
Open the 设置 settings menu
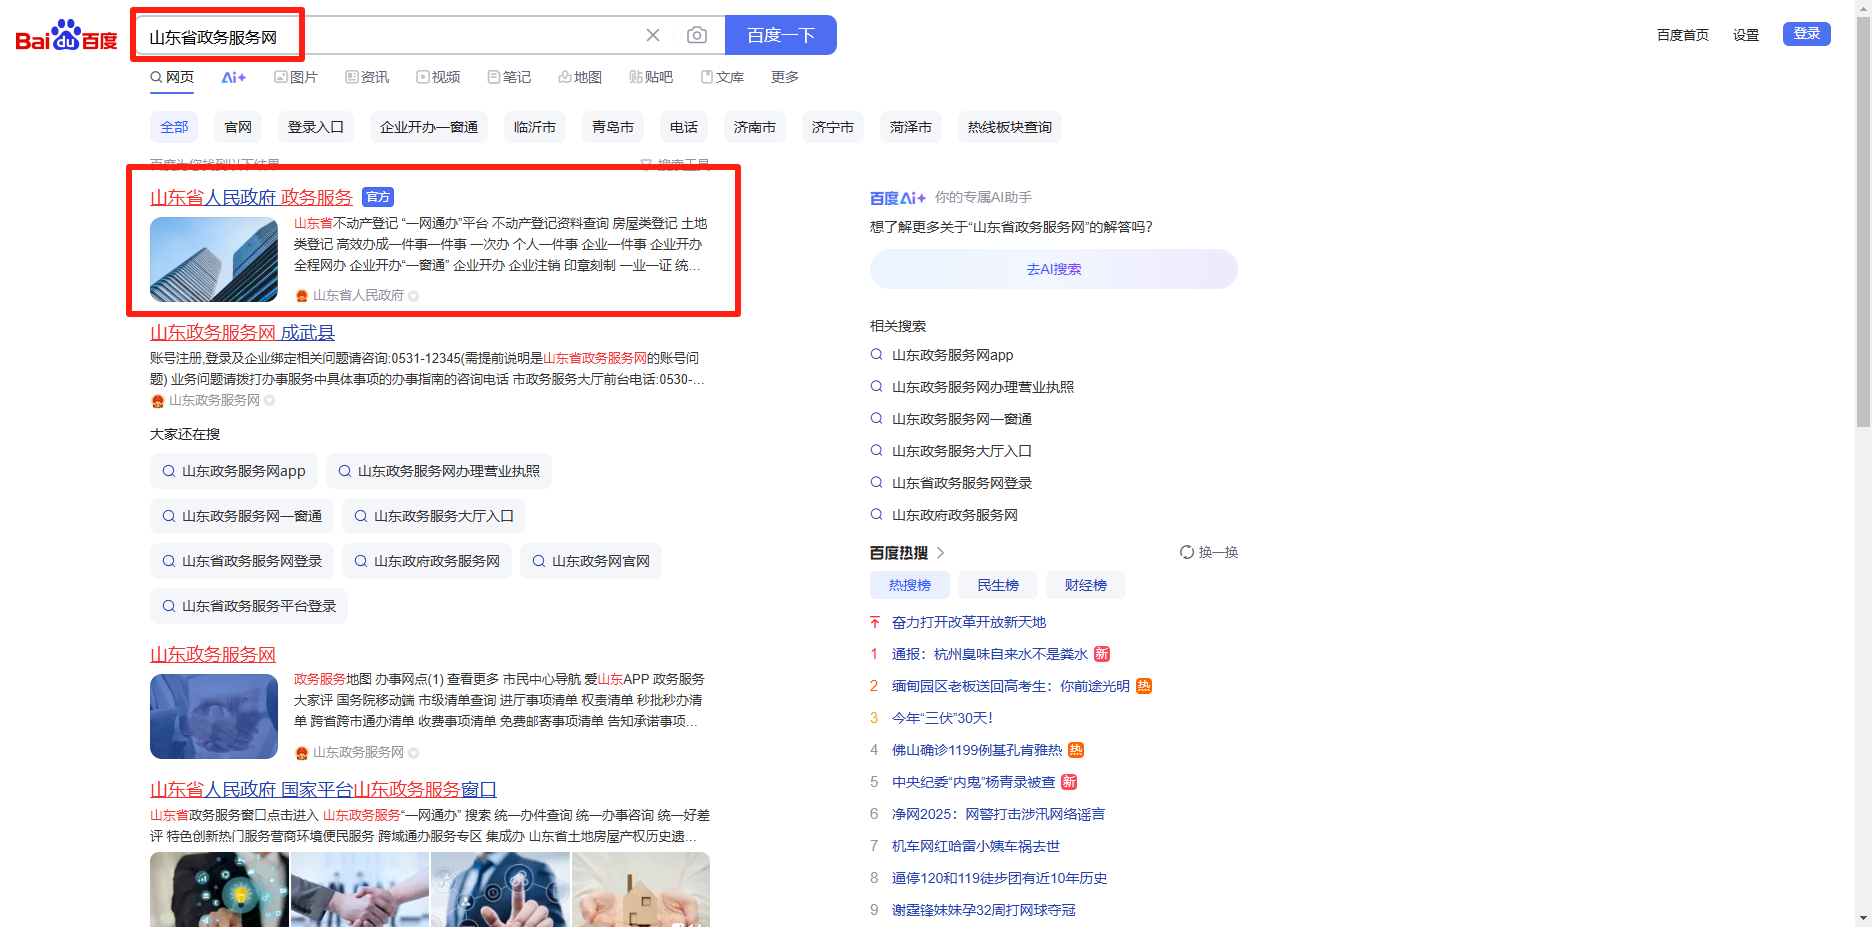click(x=1745, y=35)
